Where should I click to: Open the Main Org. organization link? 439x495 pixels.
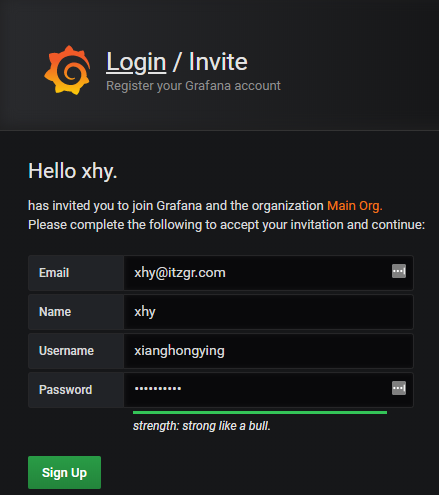(x=355, y=206)
